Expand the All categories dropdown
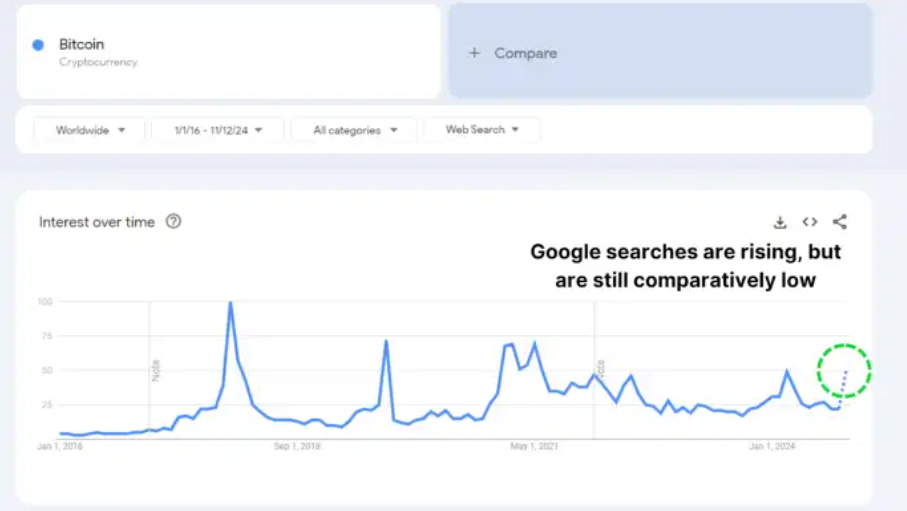 355,130
